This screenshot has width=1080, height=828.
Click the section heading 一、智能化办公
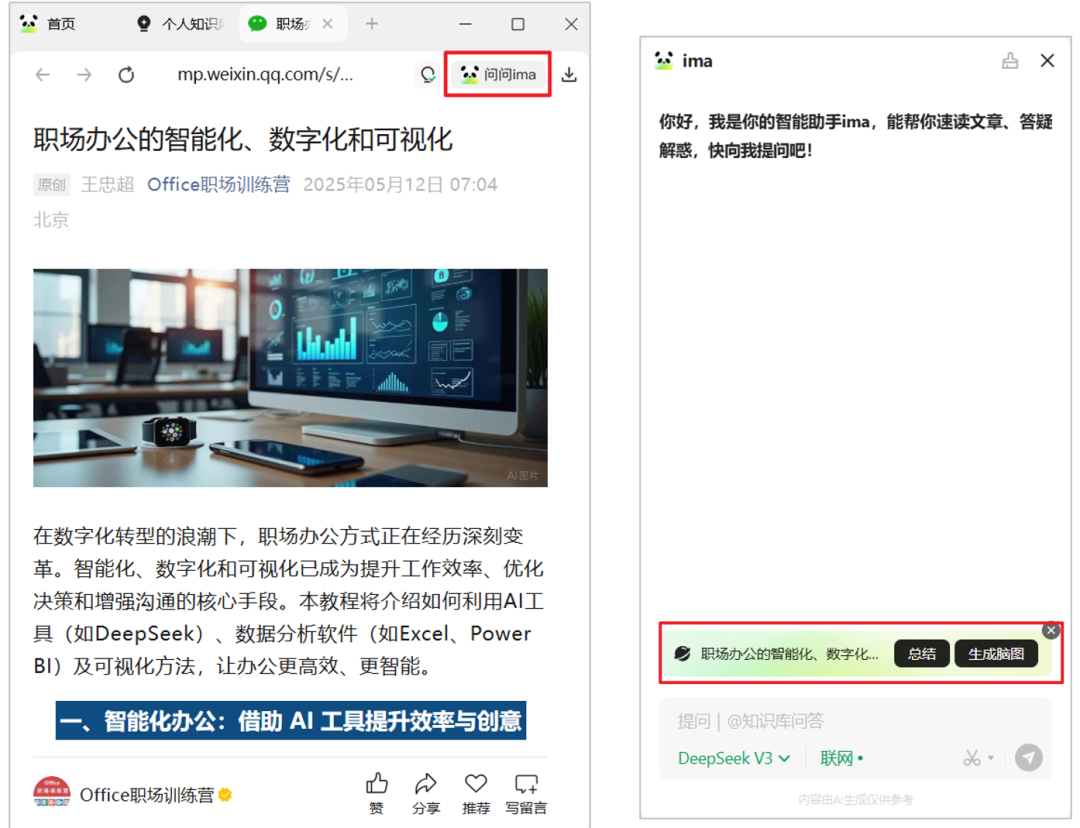tap(291, 721)
